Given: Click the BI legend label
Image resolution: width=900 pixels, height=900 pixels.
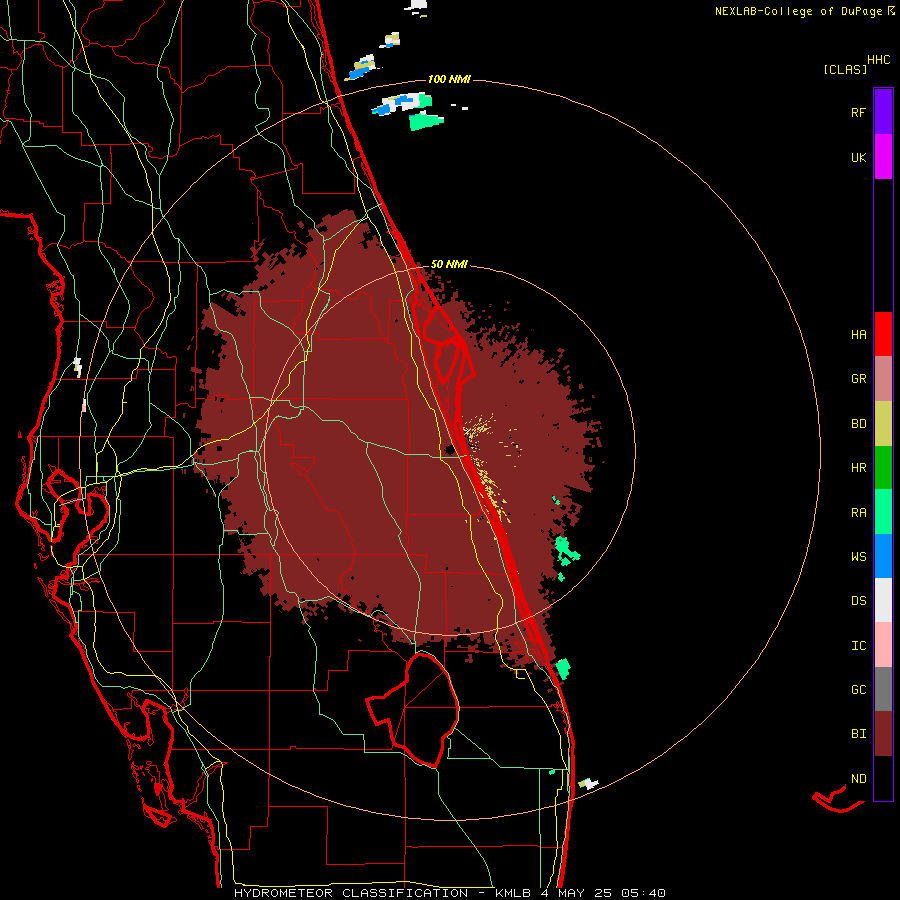Looking at the screenshot, I should pyautogui.click(x=858, y=734).
